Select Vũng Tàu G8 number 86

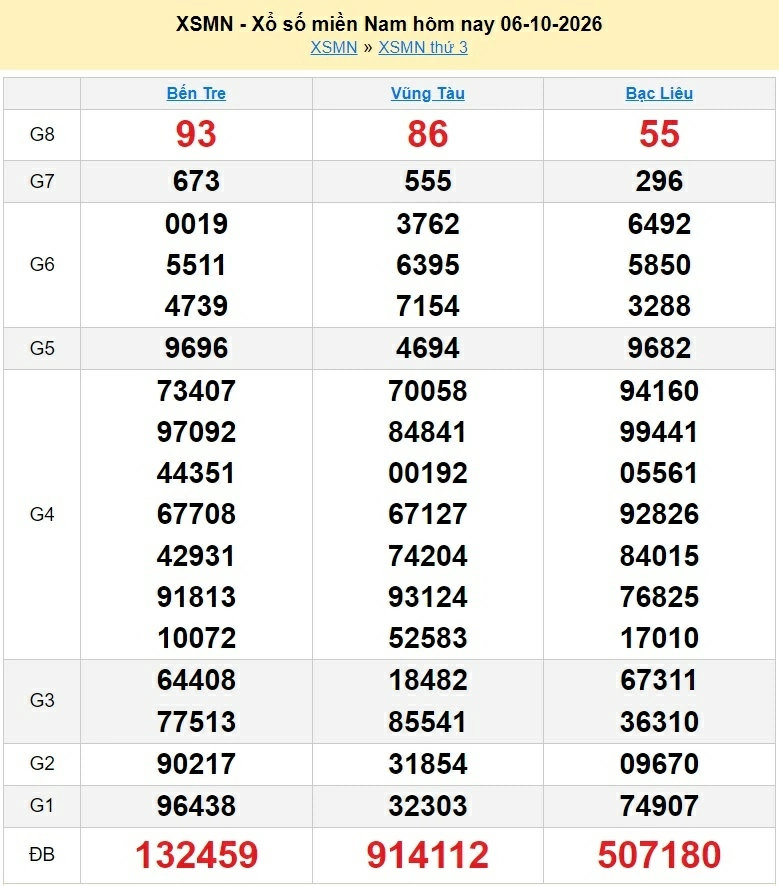click(x=428, y=134)
